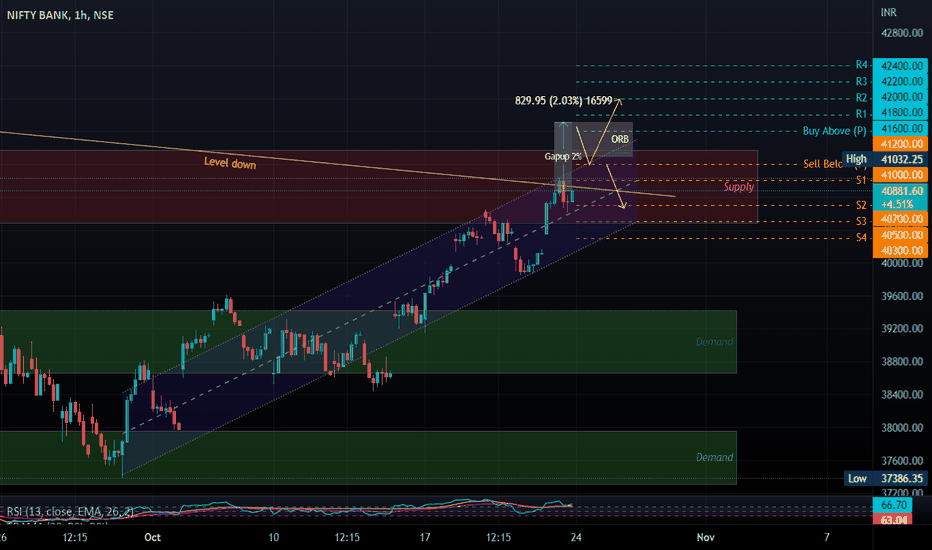Click the 10 date label on time axis
Viewport: 932px width, 550px height.
point(273,537)
